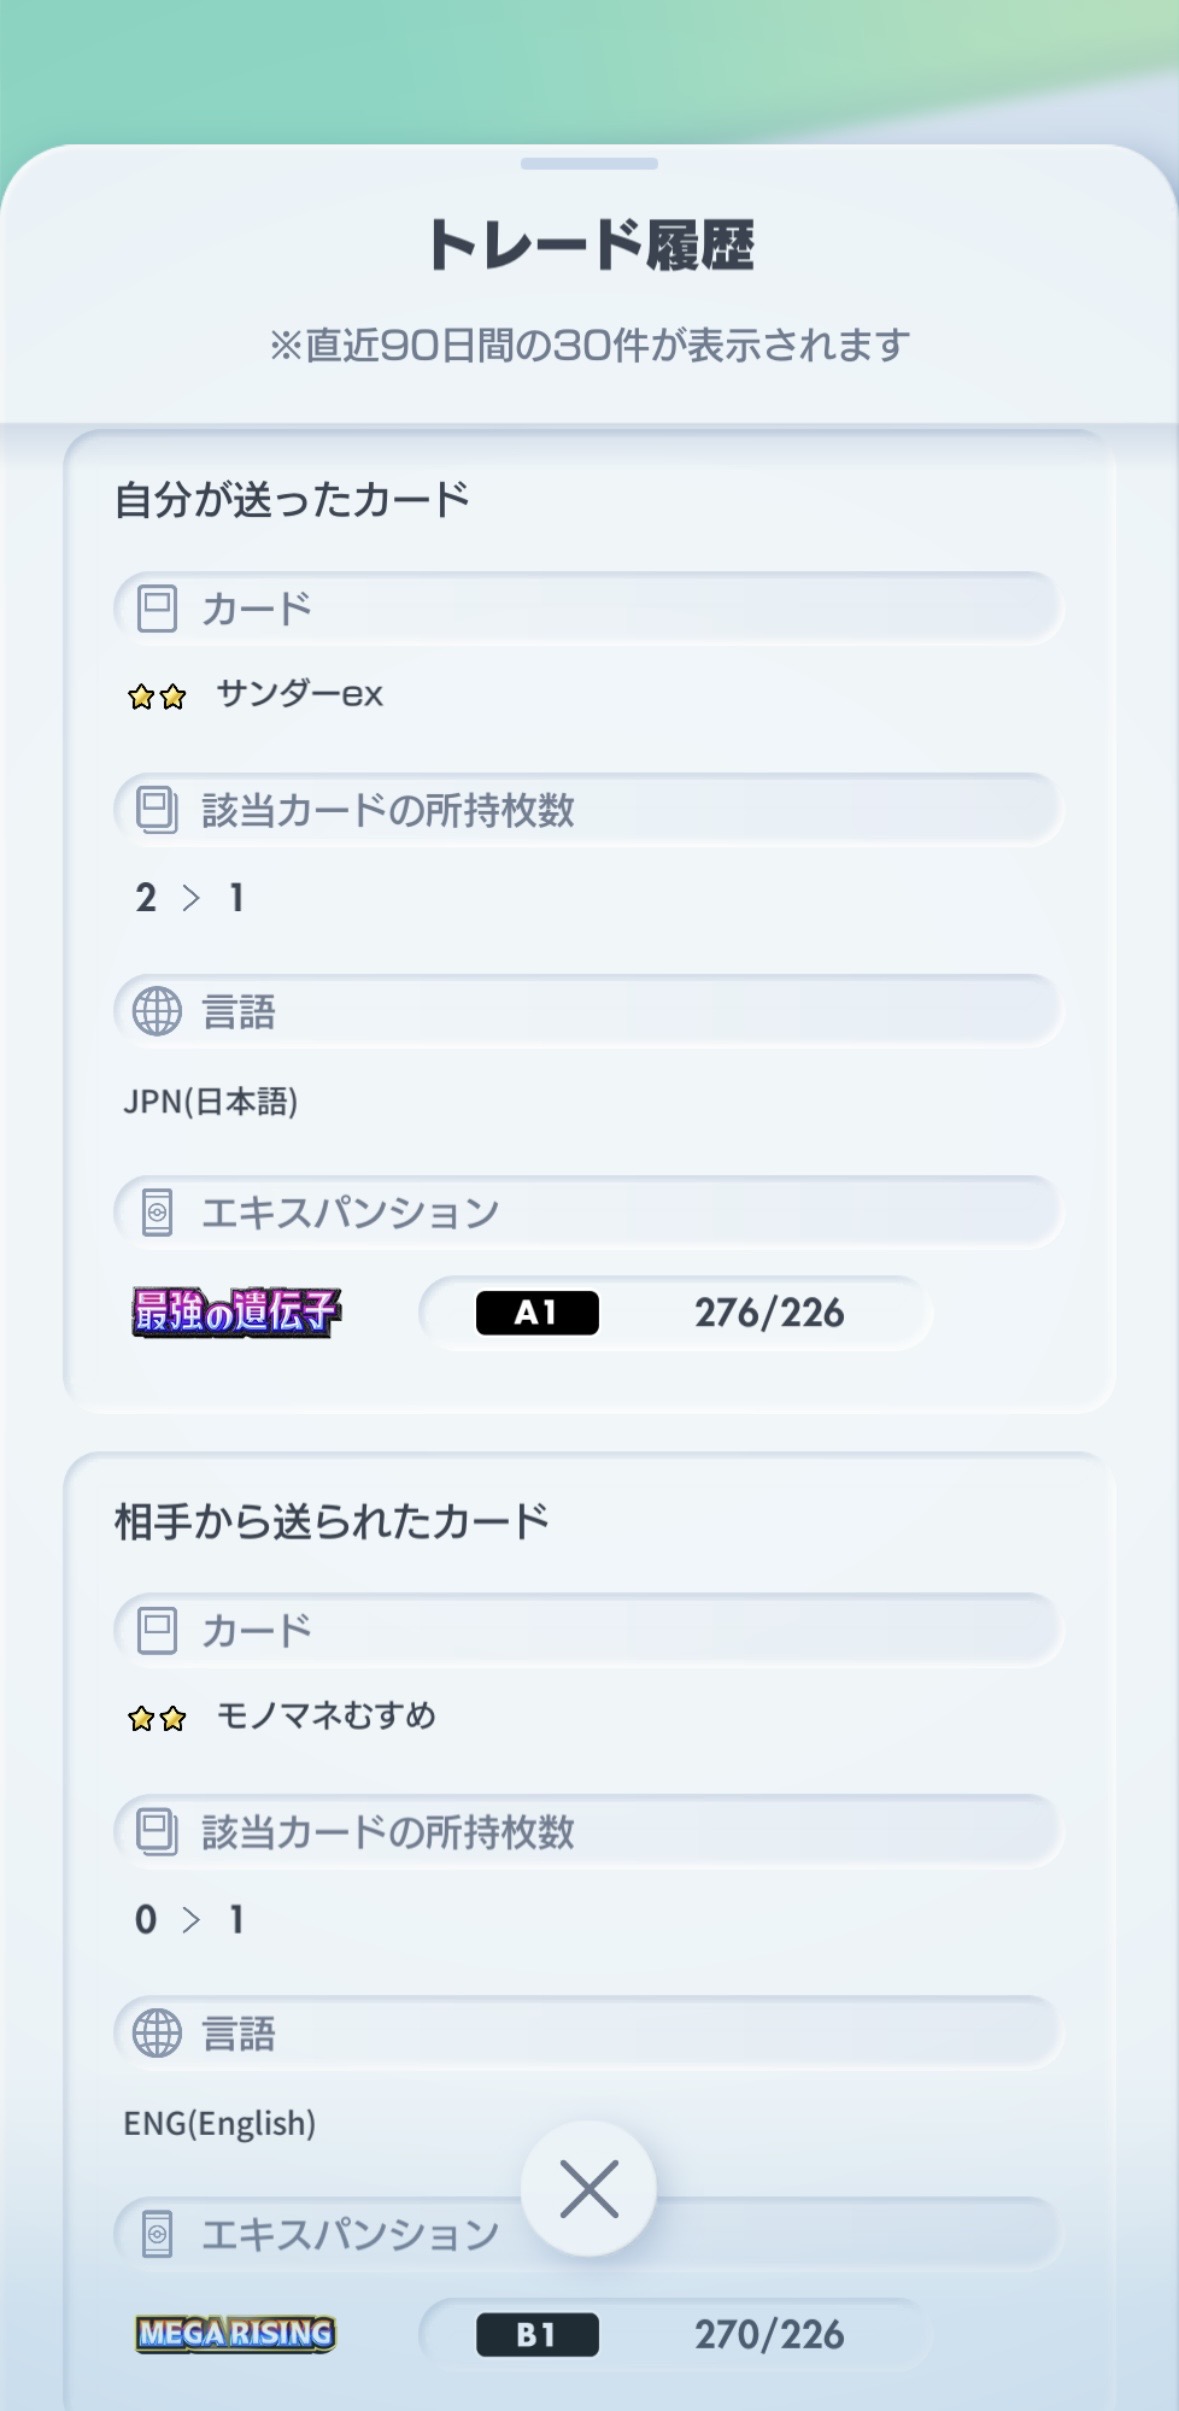Click the owned-count icon for received card

click(x=157, y=1832)
